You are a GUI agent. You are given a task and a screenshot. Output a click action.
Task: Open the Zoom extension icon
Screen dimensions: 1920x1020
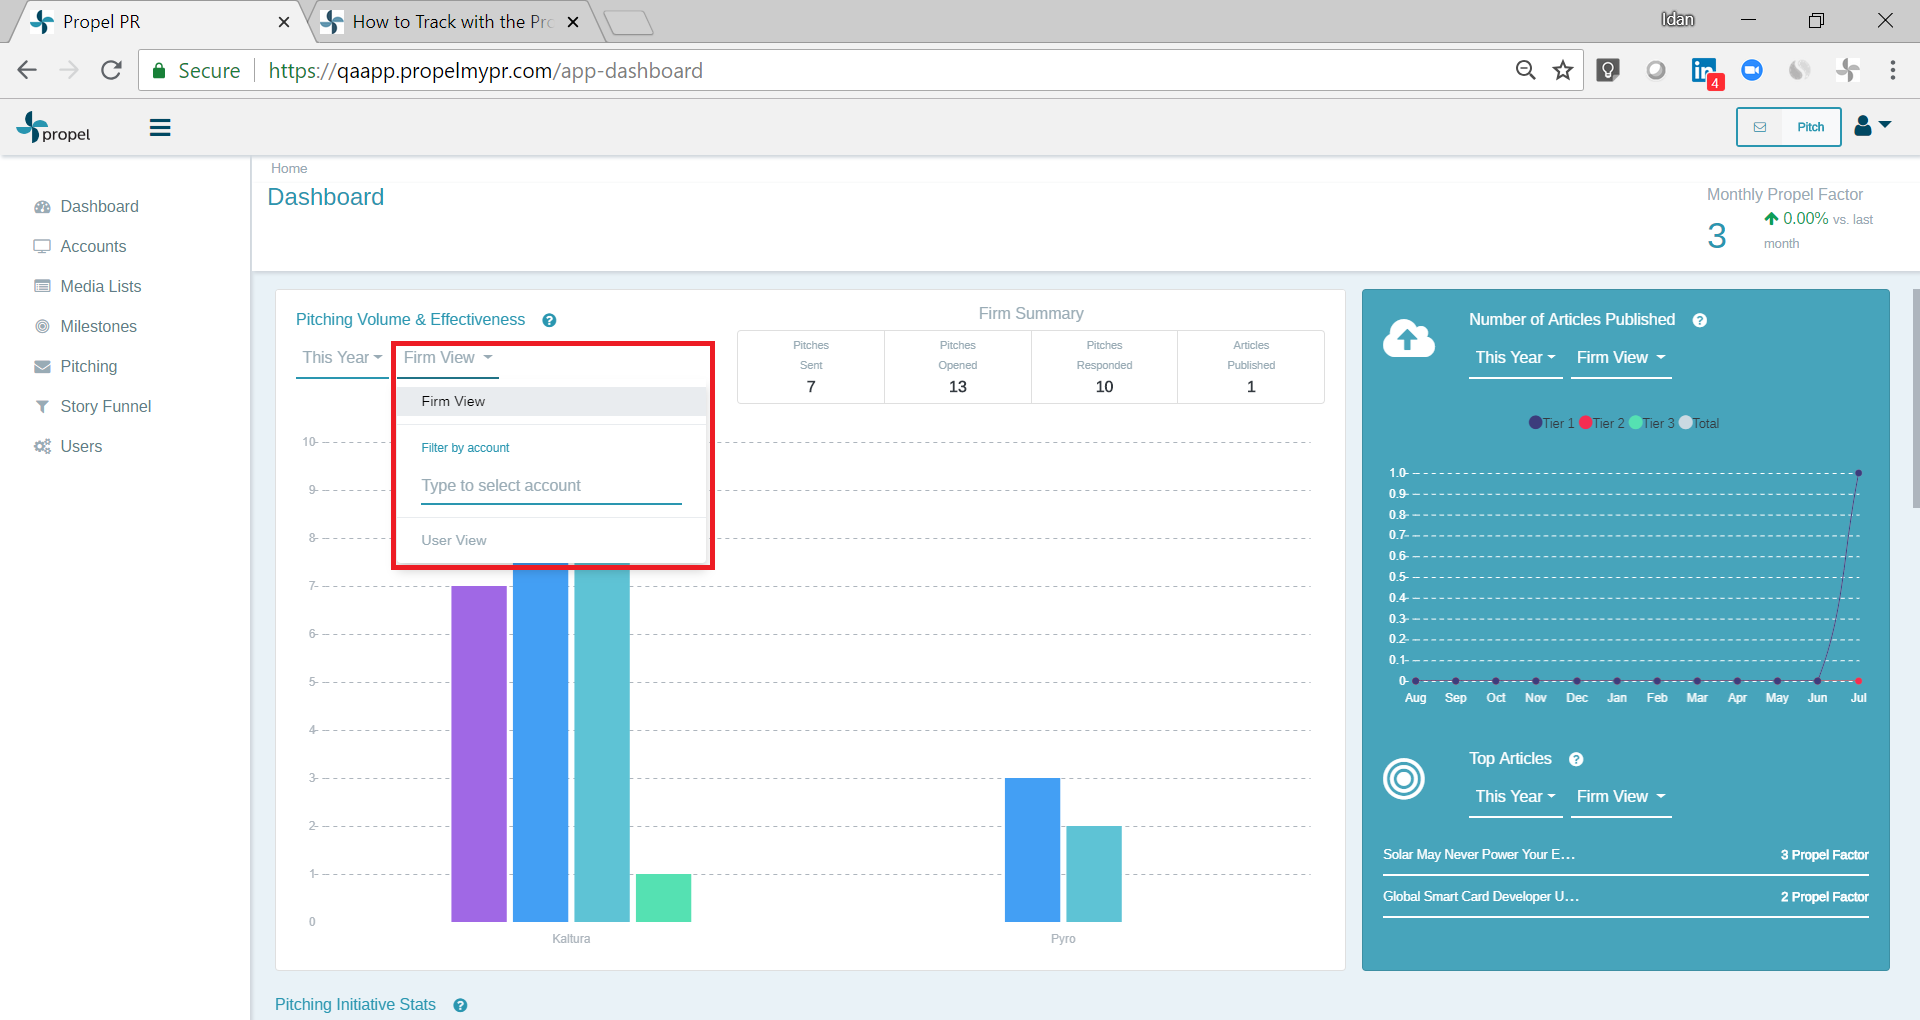[x=1751, y=70]
